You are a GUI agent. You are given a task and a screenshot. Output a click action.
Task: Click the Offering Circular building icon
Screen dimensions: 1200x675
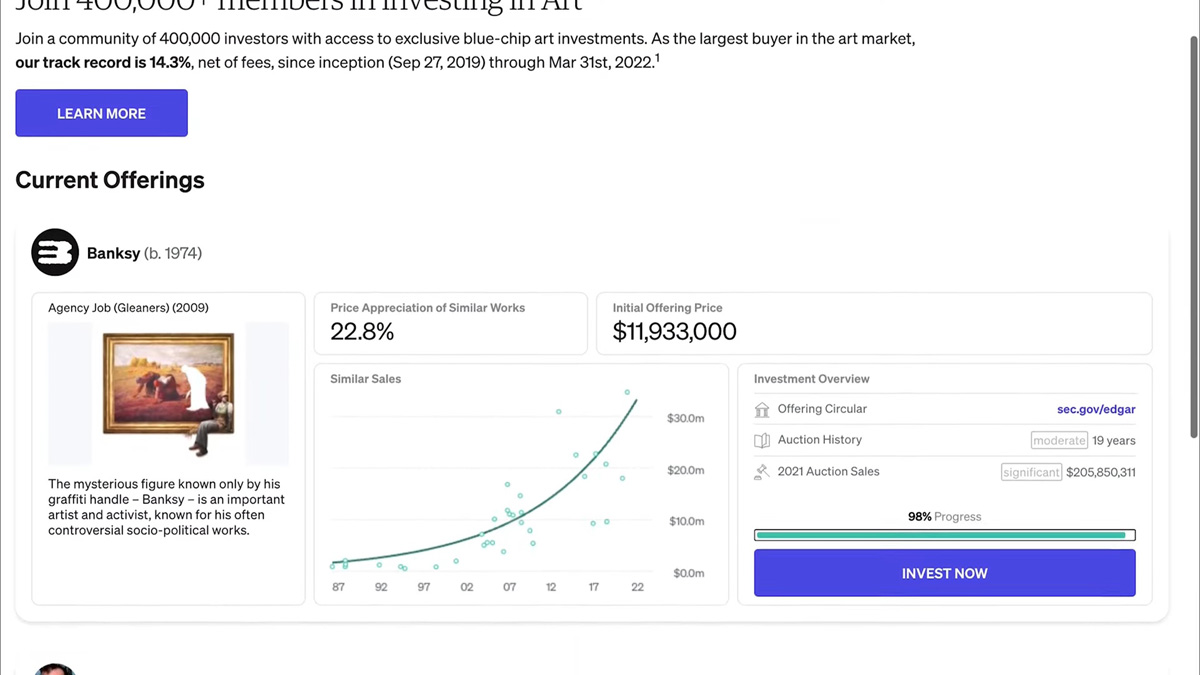pyautogui.click(x=762, y=410)
